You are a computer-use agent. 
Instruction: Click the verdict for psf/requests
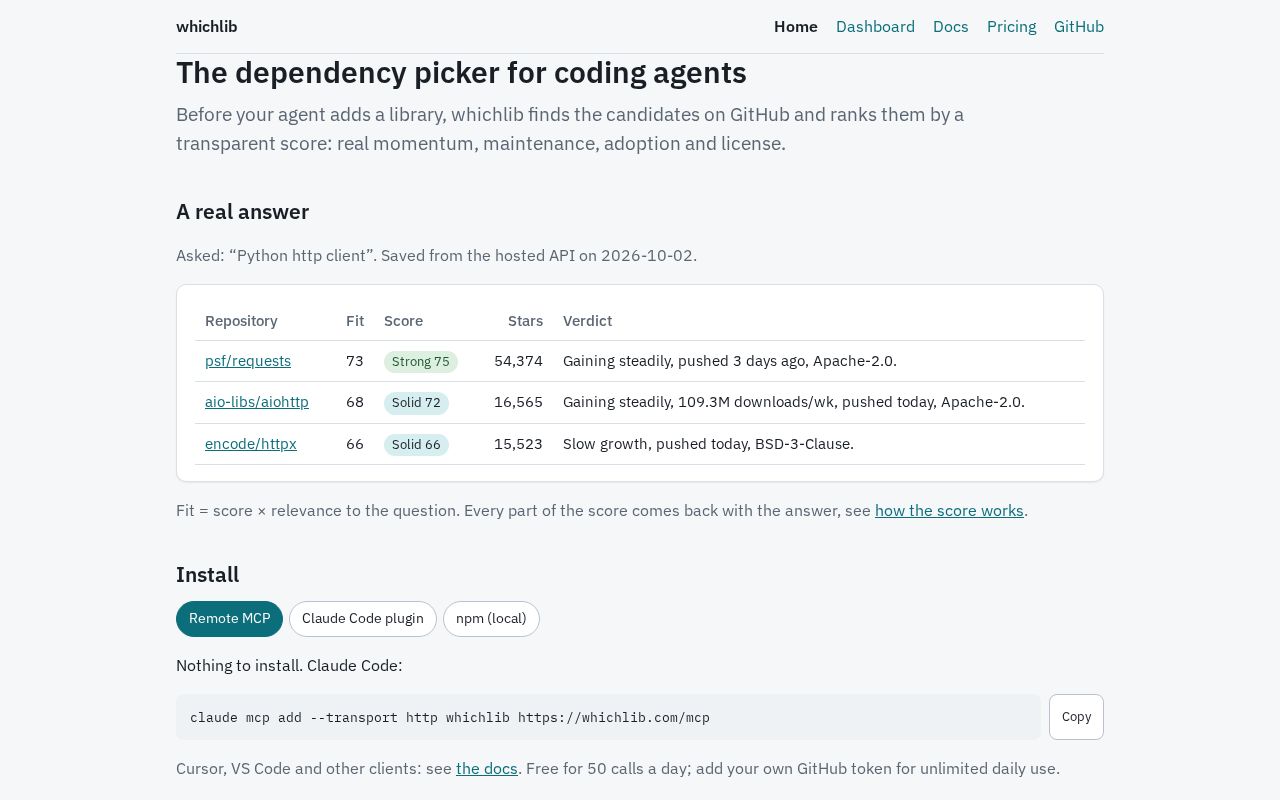click(x=730, y=361)
